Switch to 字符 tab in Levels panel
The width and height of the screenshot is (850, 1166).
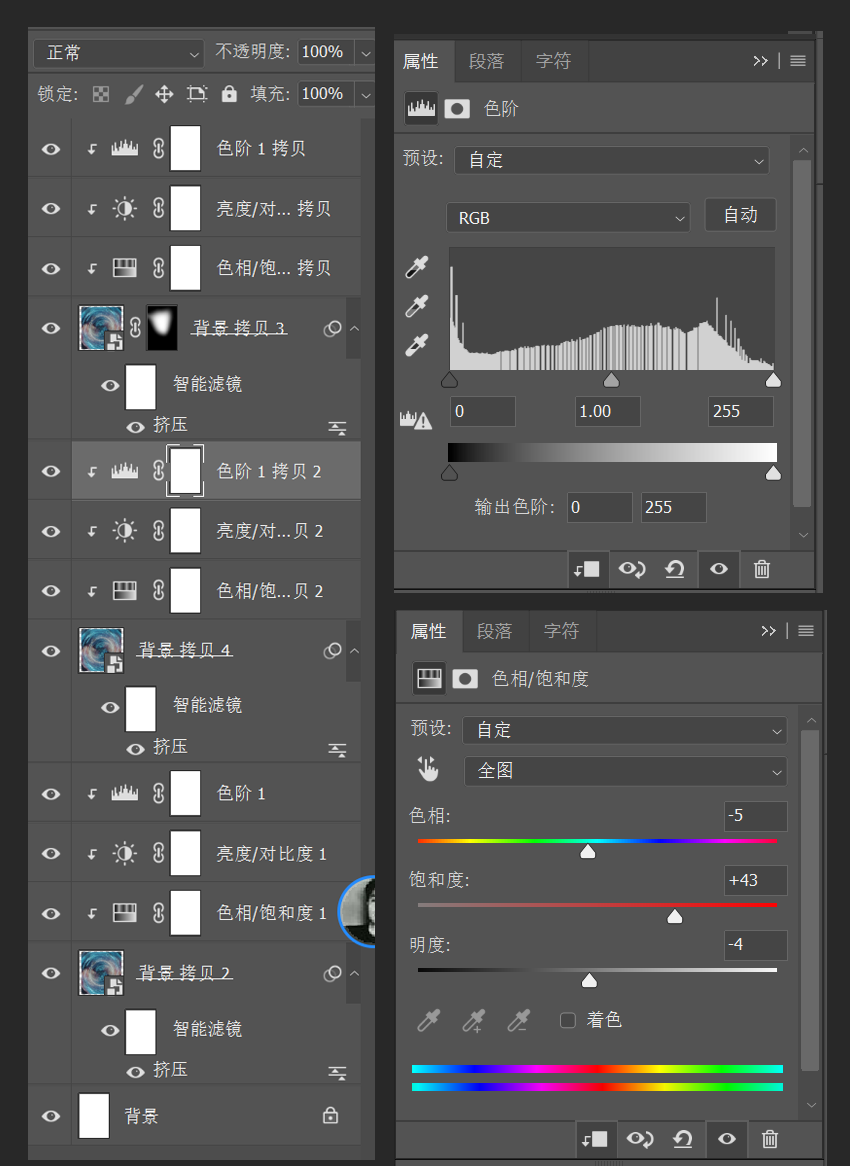pos(553,61)
